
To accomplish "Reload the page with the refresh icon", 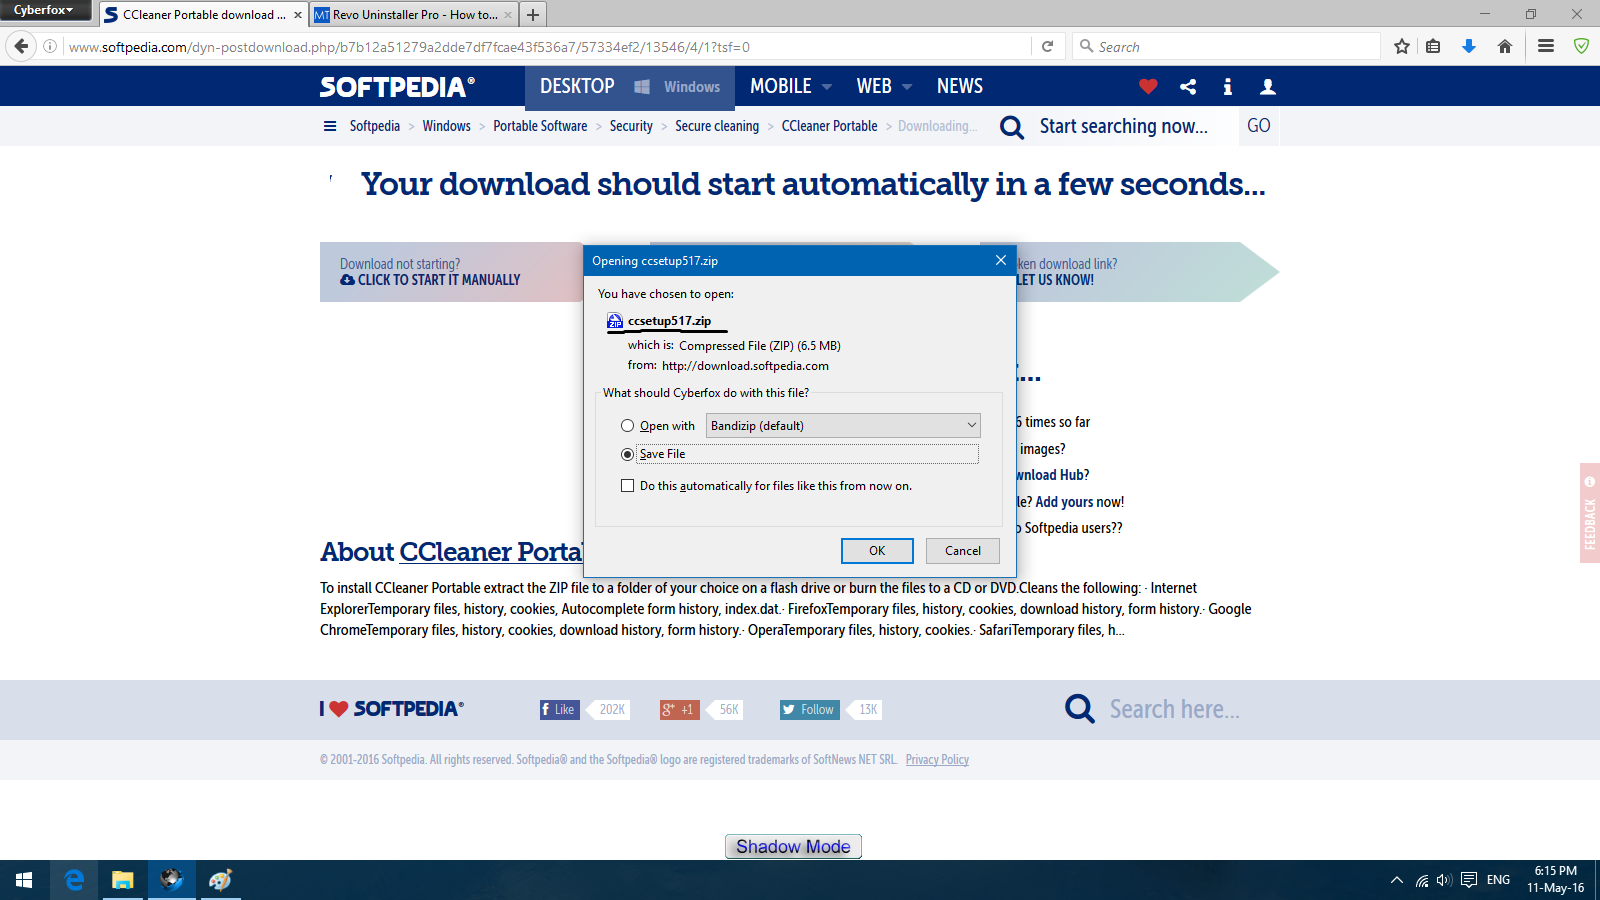I will click(x=1047, y=46).
